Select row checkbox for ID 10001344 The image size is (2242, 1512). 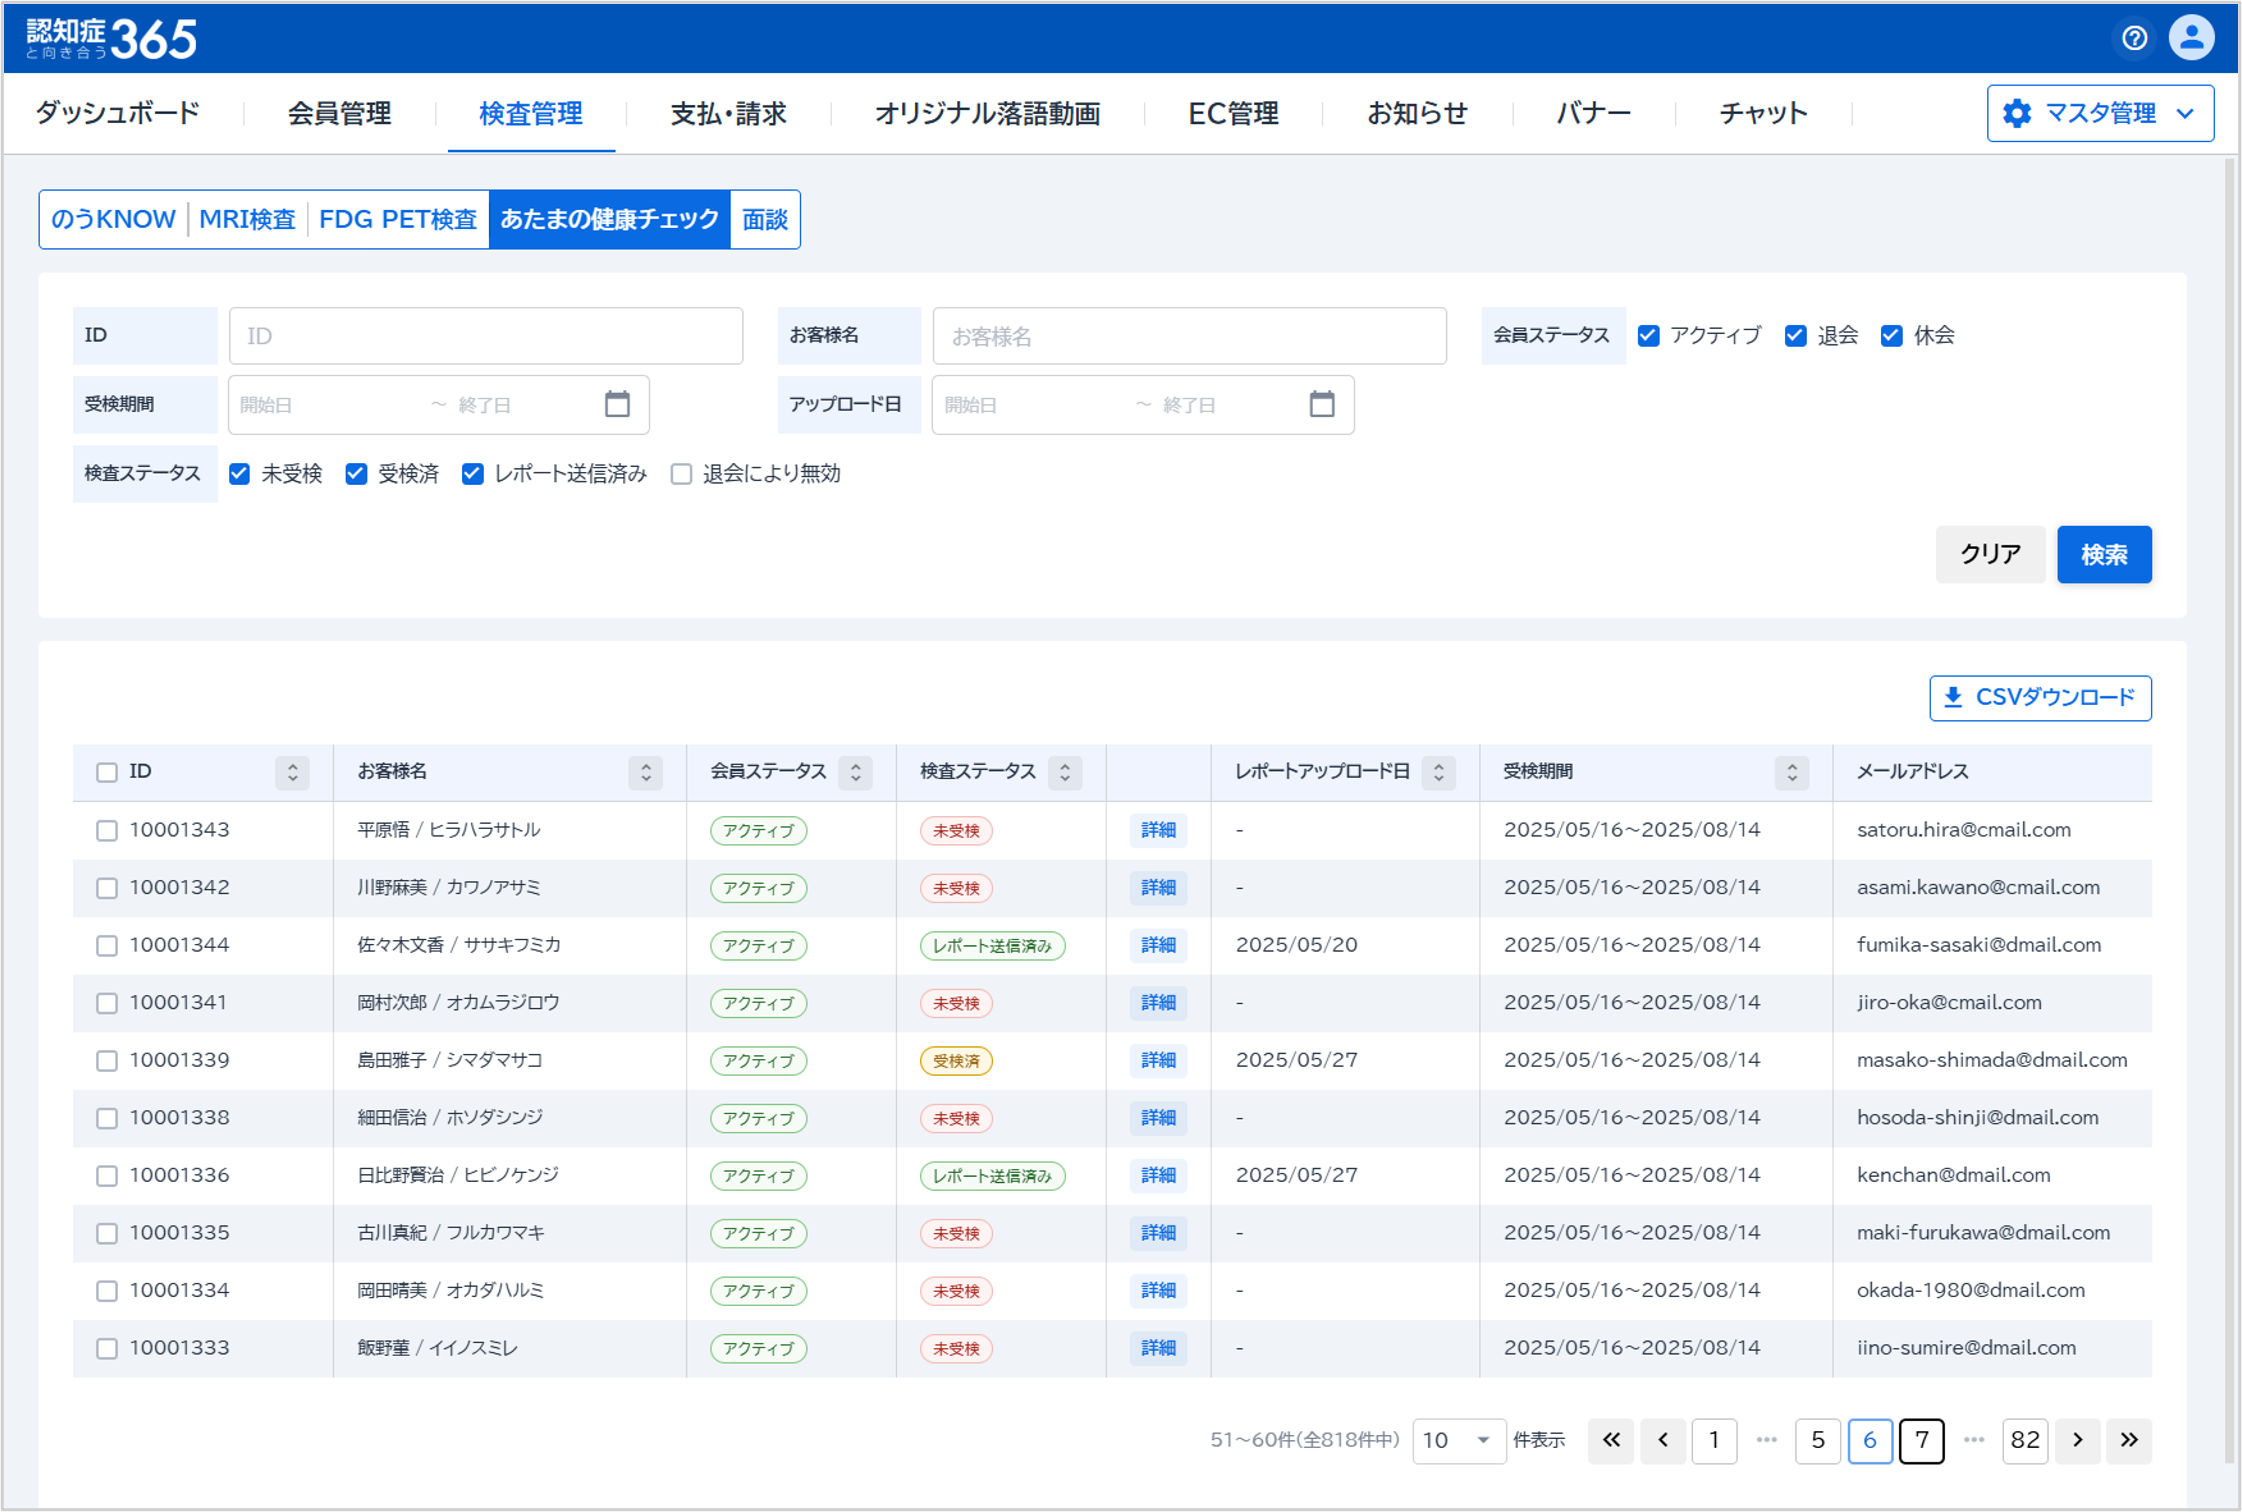point(107,946)
